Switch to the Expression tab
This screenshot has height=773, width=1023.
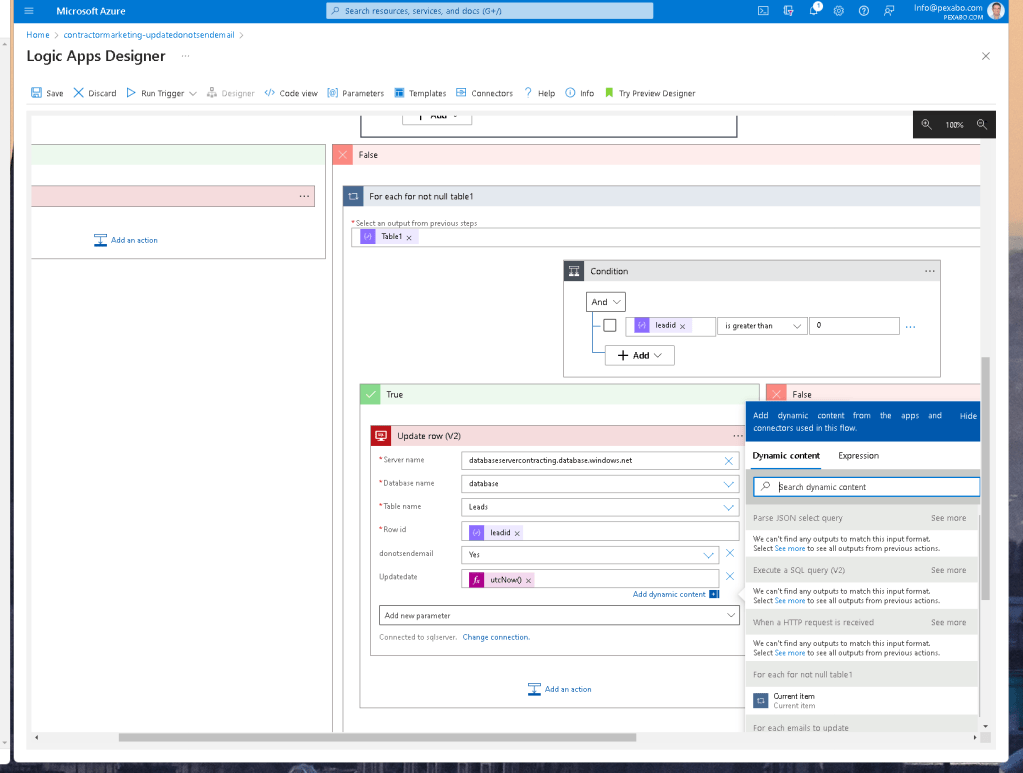click(858, 455)
